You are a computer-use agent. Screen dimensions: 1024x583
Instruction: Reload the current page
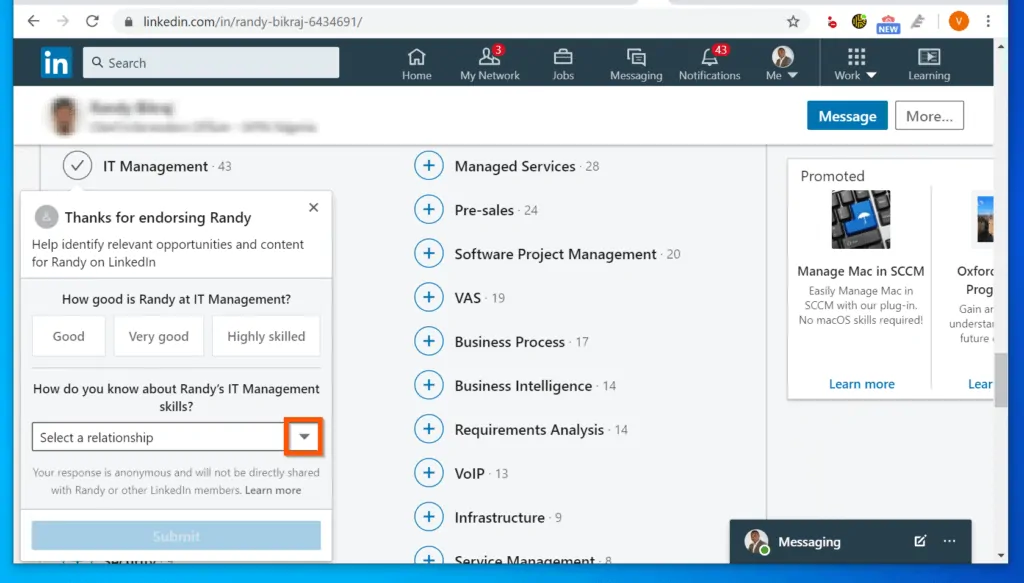[92, 22]
